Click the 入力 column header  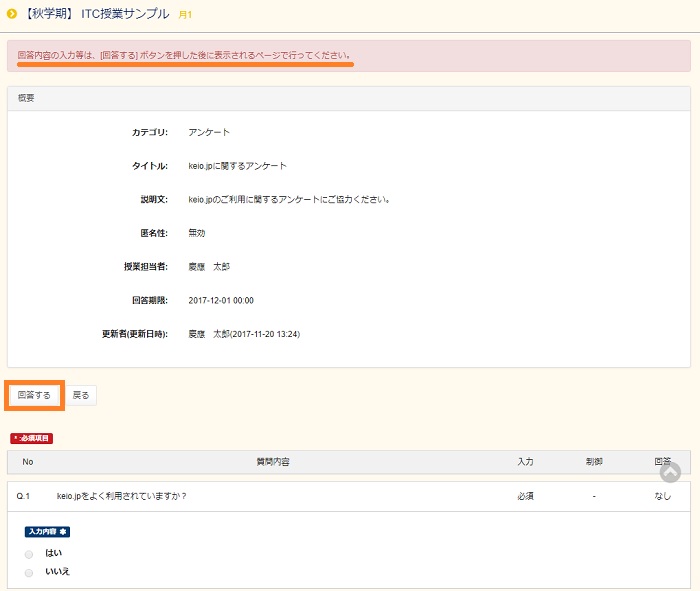(x=525, y=462)
